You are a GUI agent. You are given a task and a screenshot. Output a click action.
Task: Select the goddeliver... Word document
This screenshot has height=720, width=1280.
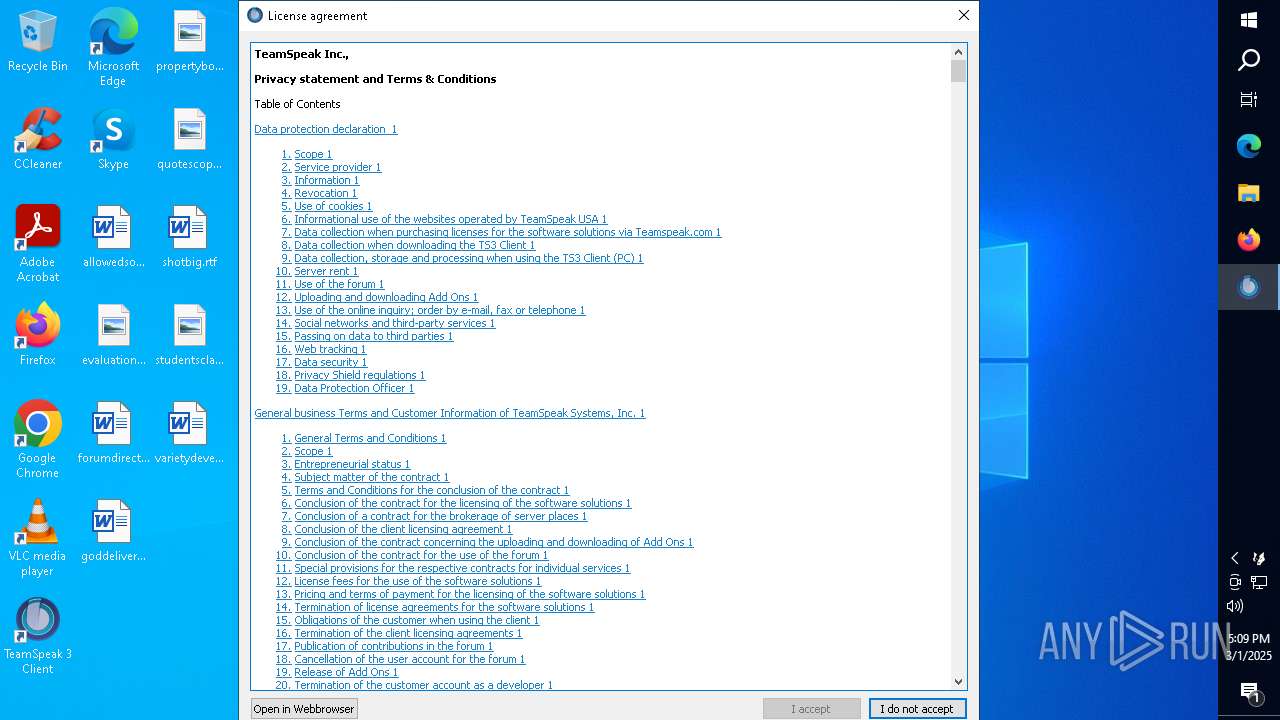tap(113, 532)
